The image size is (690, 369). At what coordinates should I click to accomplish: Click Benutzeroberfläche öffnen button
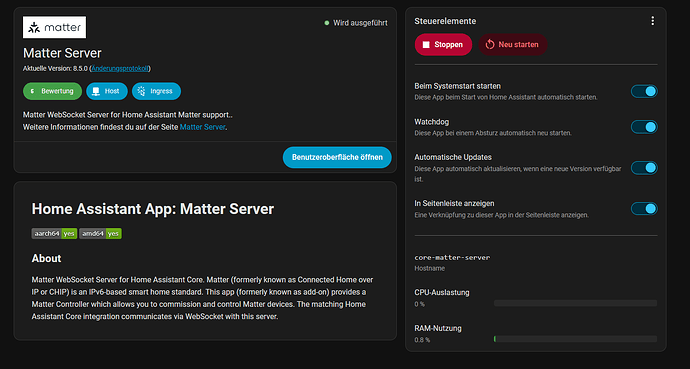pyautogui.click(x=337, y=157)
